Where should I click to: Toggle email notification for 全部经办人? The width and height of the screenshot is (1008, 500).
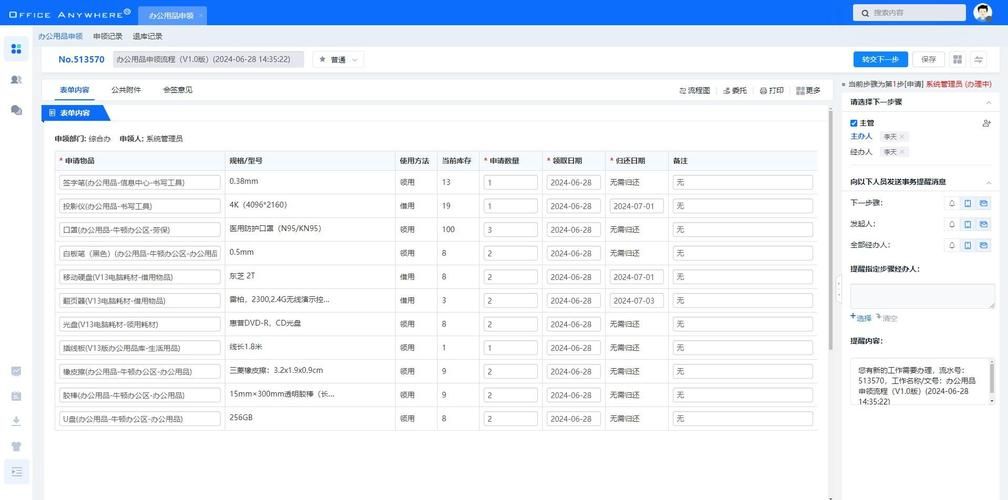coord(983,245)
